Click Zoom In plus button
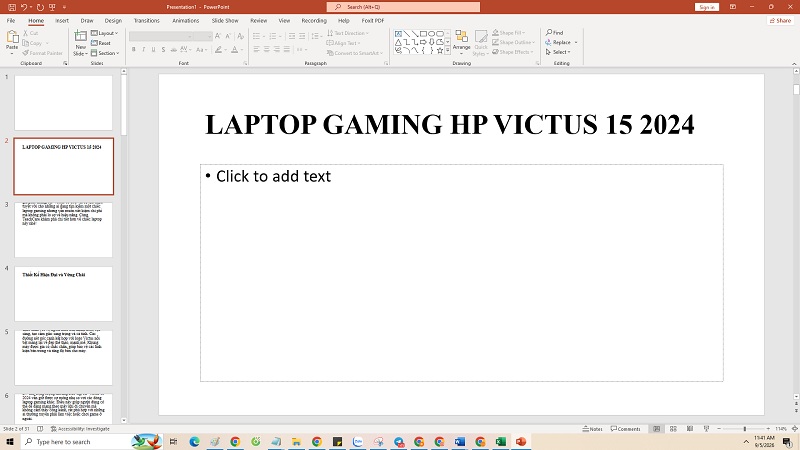Screen dimensions: 800x450 [x=768, y=429]
